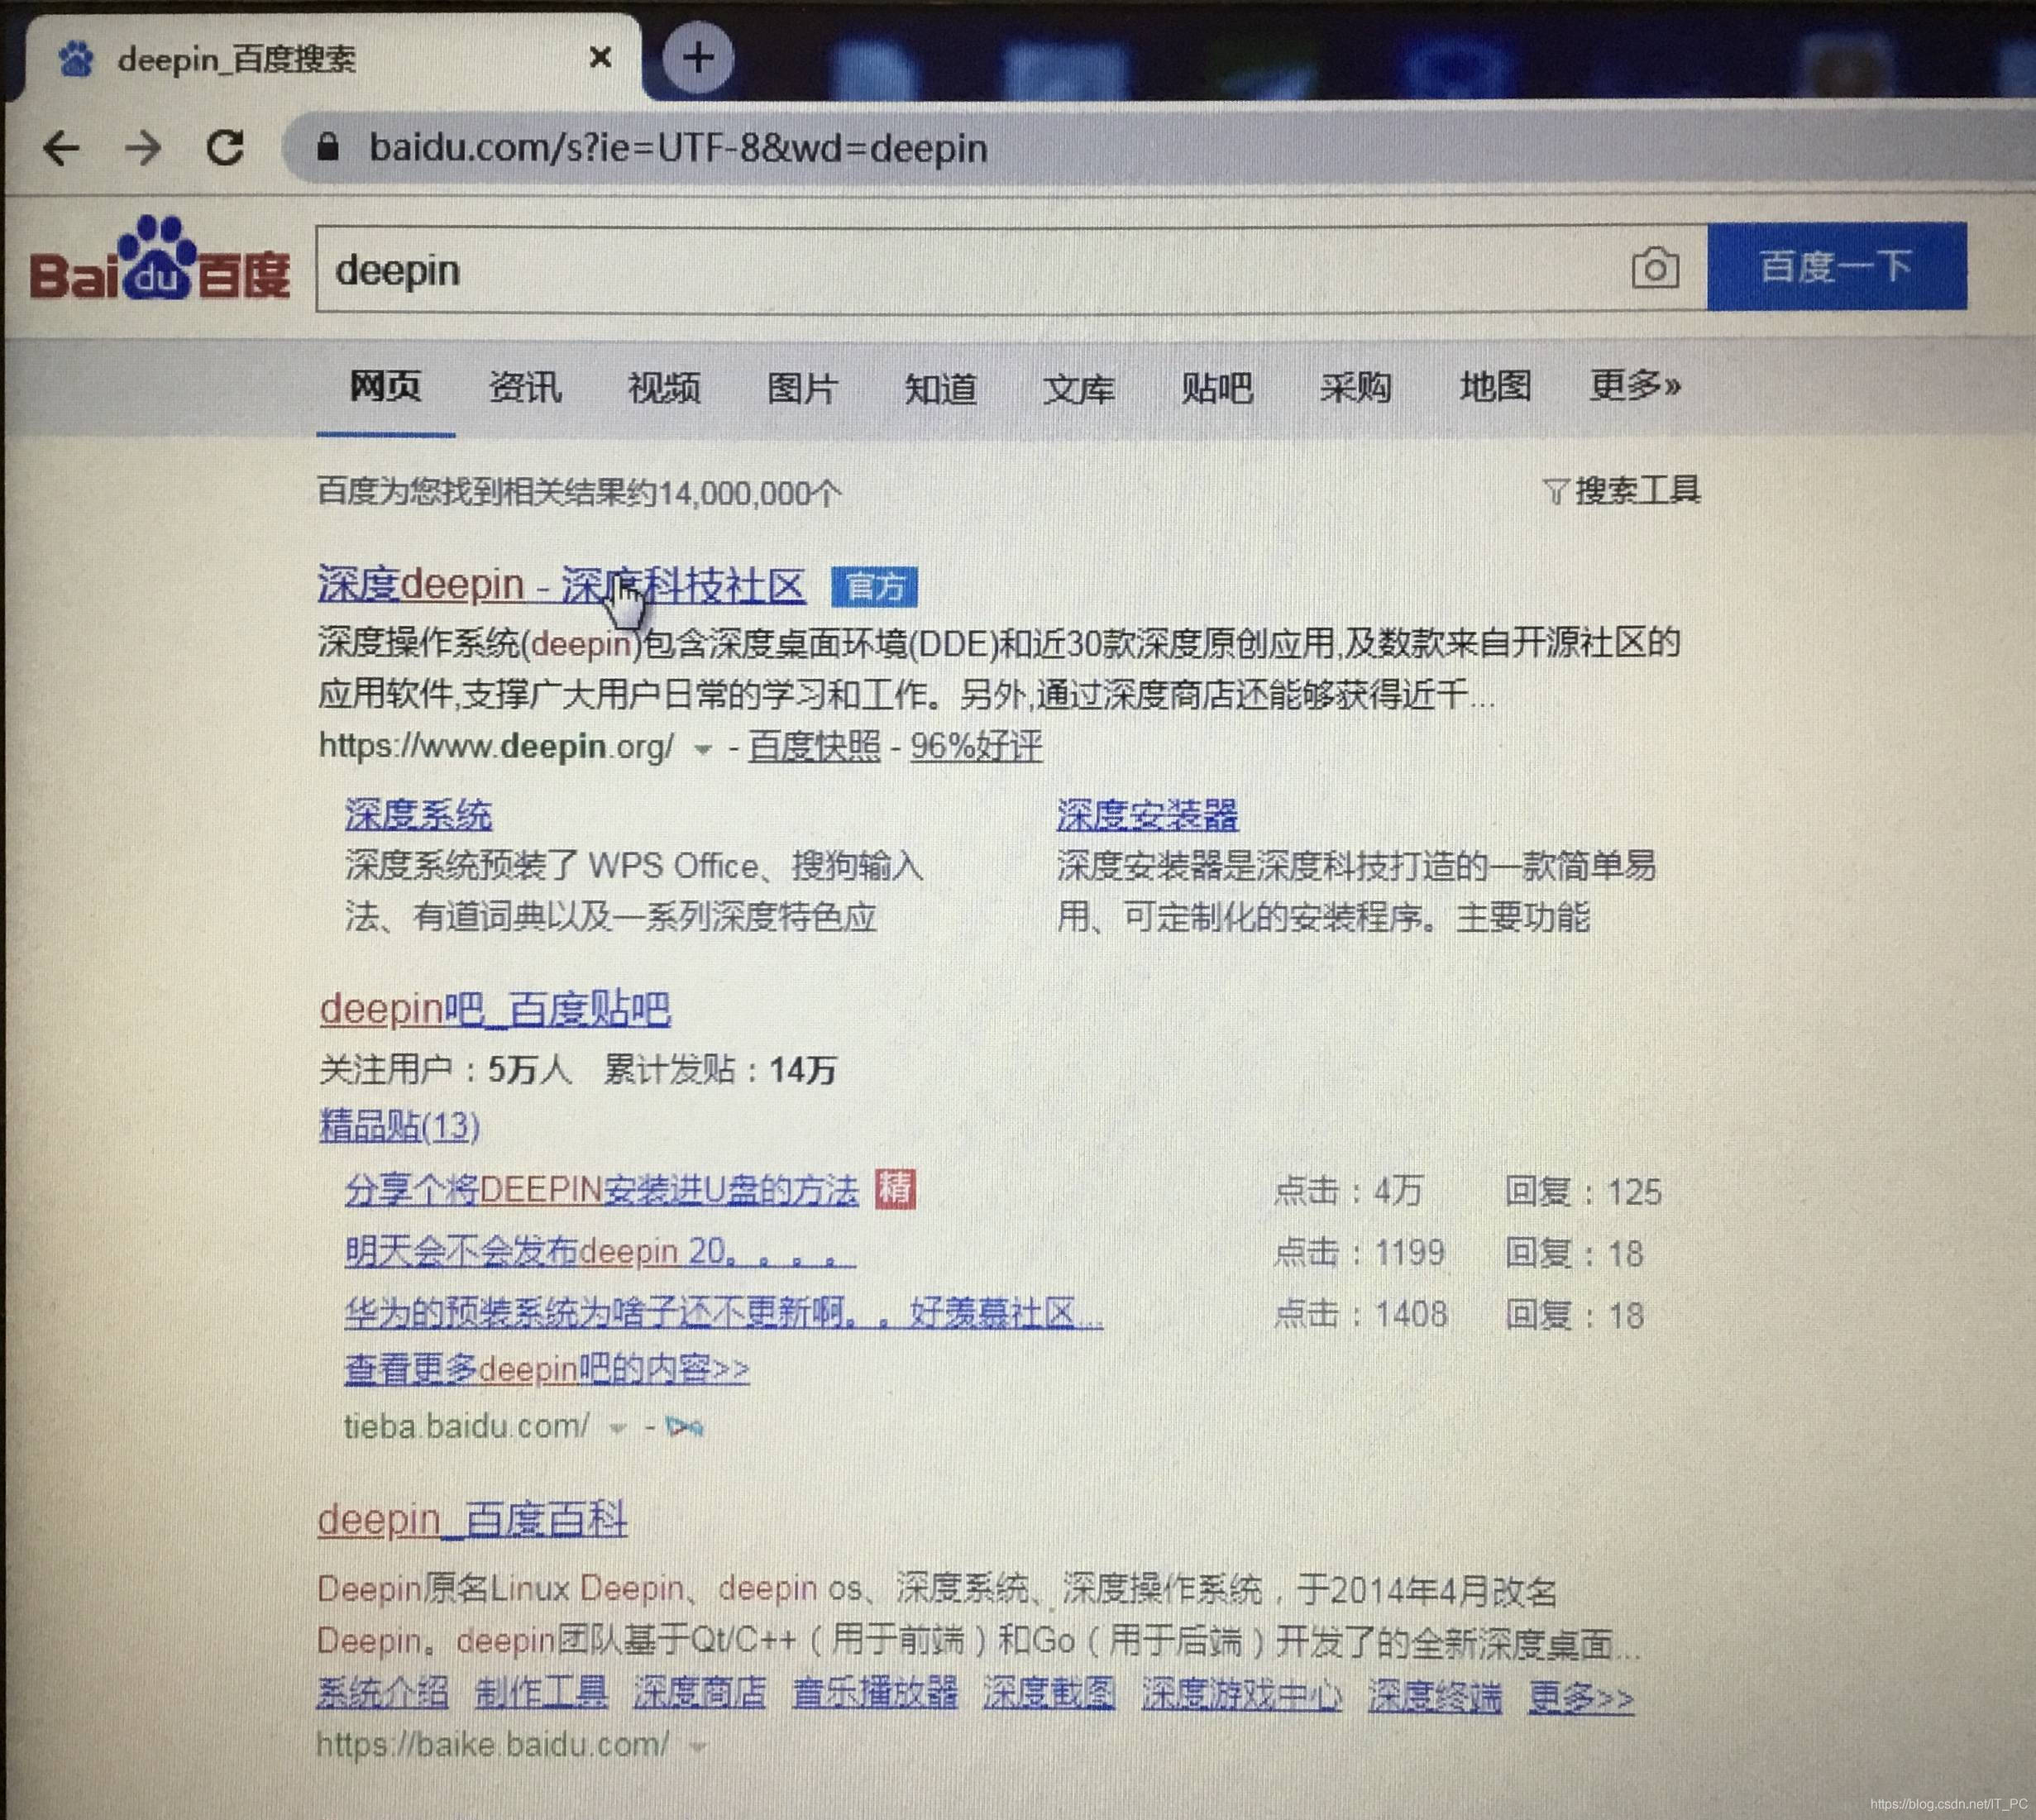The image size is (2036, 1820).
Task: Click the browser forward arrow
Action: pyautogui.click(x=144, y=148)
